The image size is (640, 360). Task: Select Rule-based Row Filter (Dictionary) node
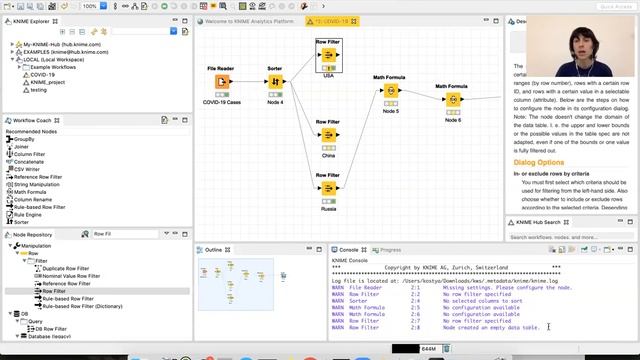click(82, 306)
